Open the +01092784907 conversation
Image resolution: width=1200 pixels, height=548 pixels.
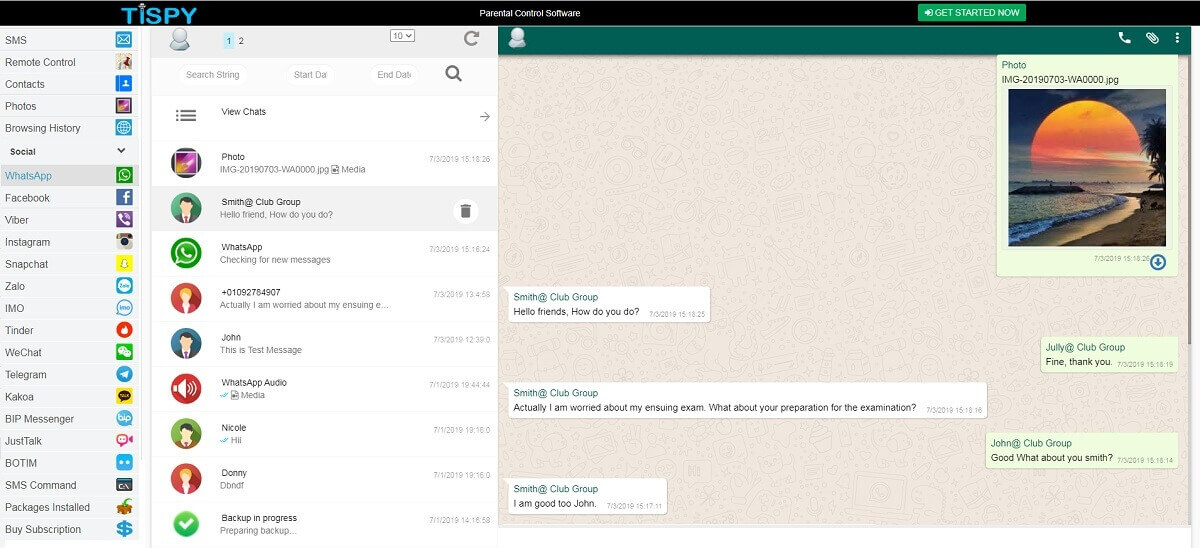pos(324,299)
